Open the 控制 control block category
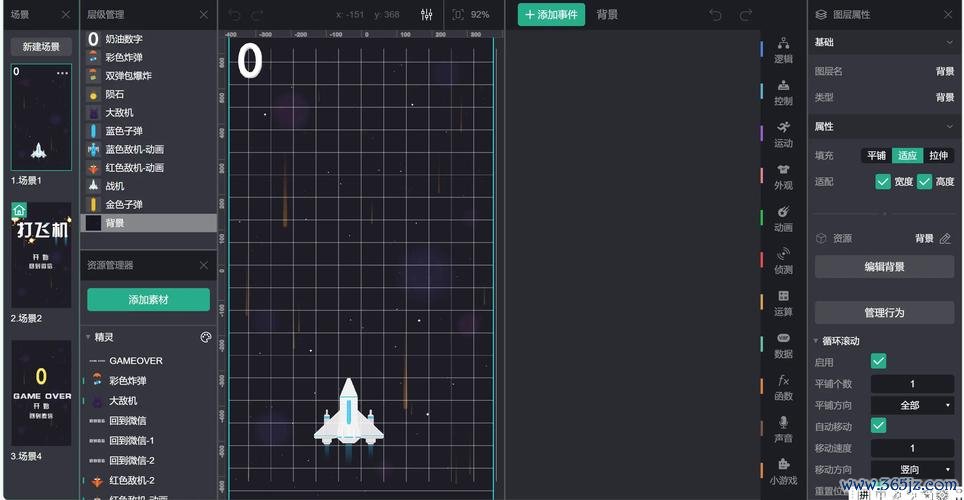This screenshot has height=500, width=964. pos(783,92)
